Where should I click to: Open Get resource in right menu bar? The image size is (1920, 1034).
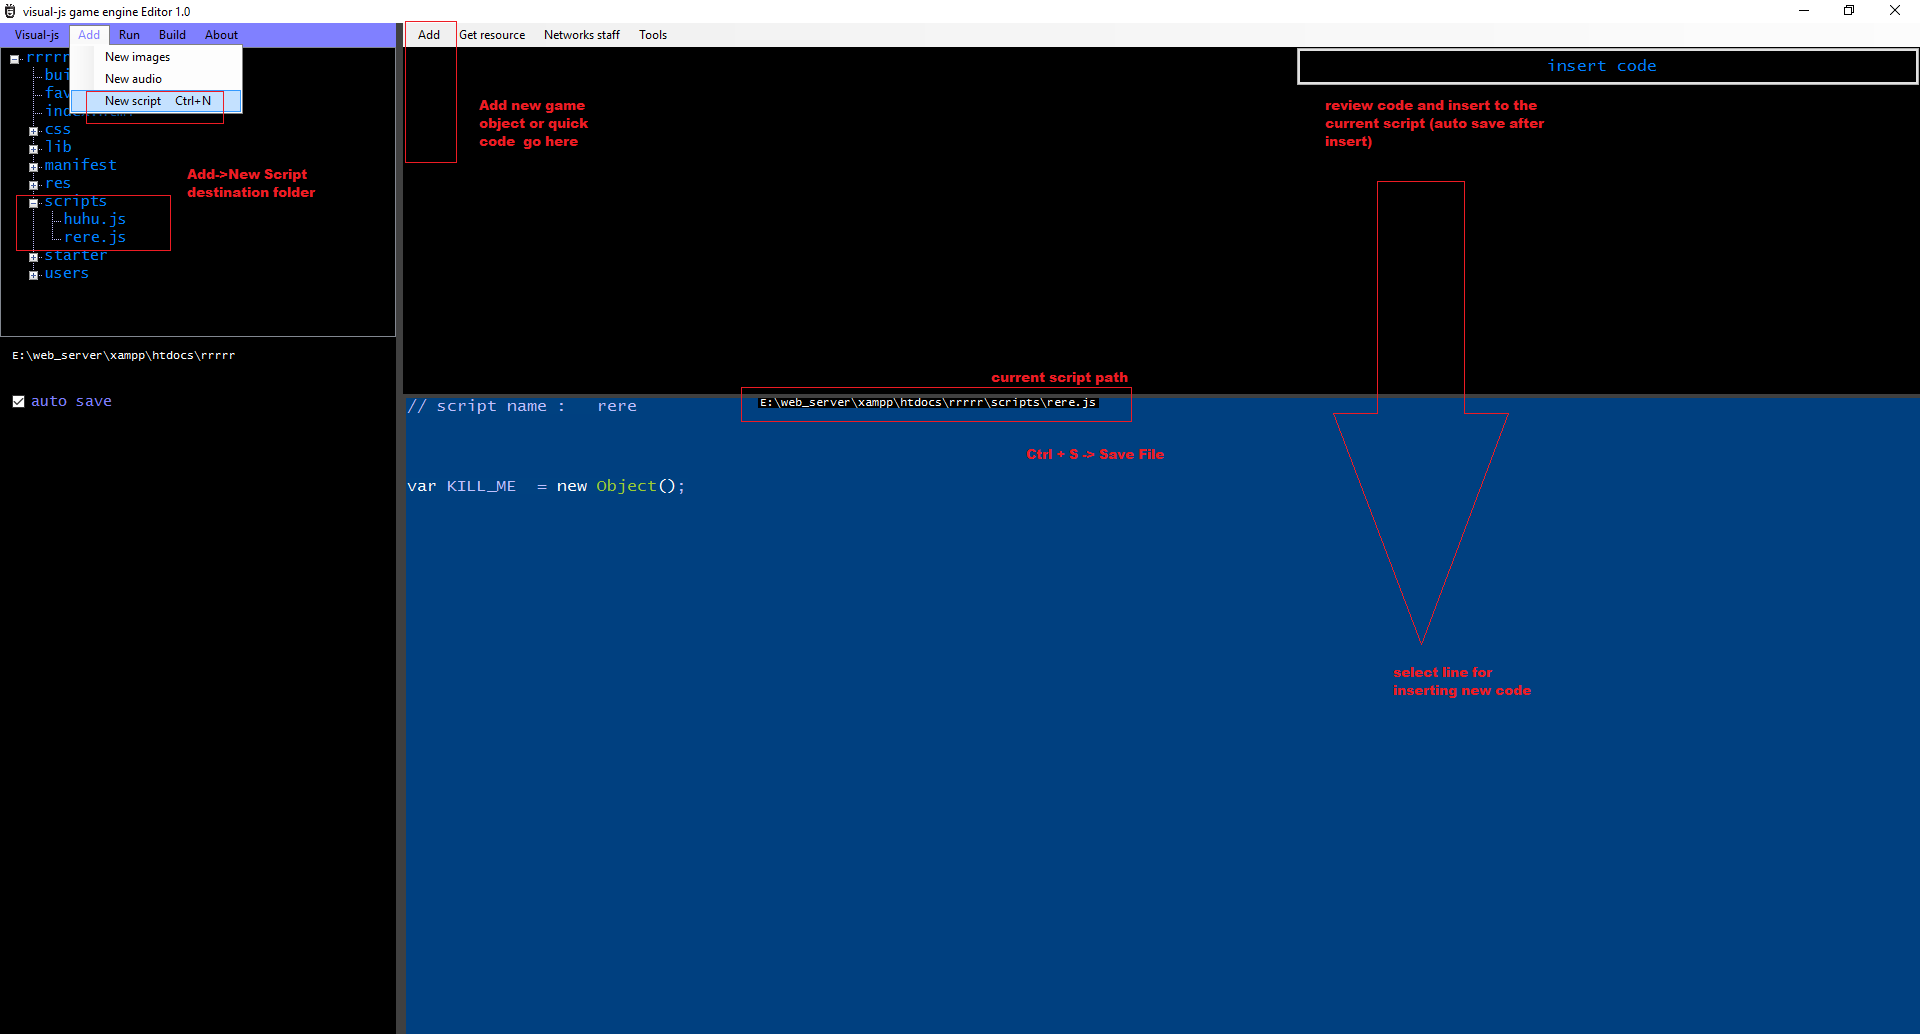click(x=492, y=35)
